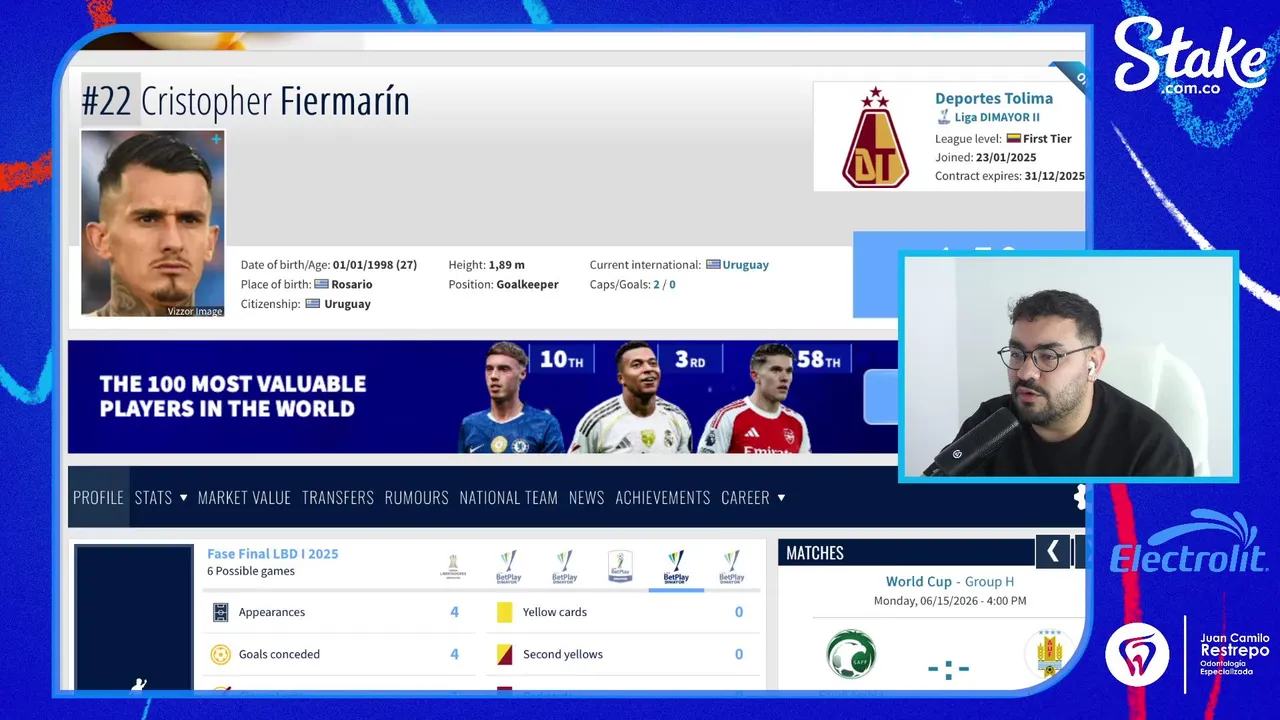Viewport: 1280px width, 720px height.
Task: Open the Deportes Tolima club link
Action: coord(994,98)
